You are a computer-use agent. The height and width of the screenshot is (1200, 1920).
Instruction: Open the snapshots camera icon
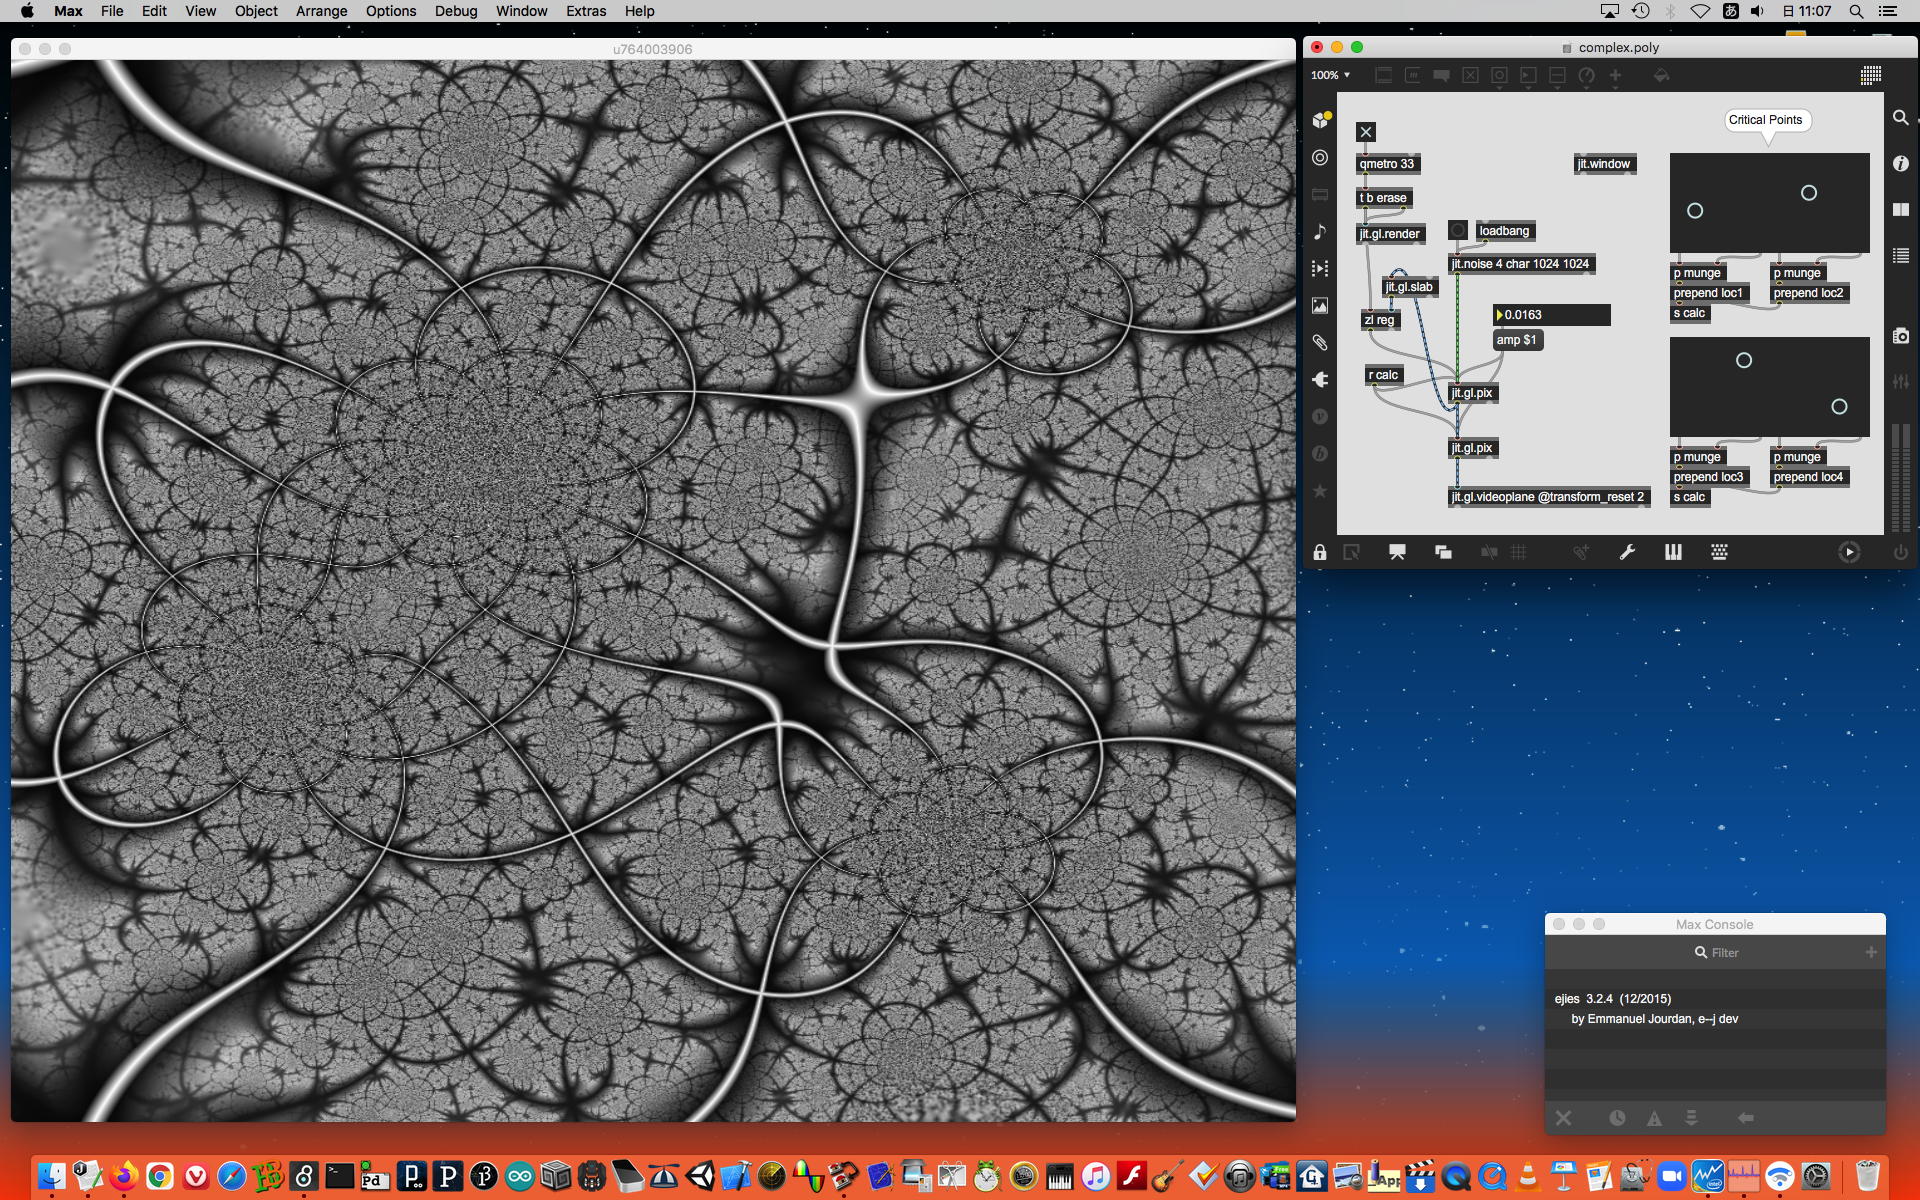pyautogui.click(x=1900, y=336)
